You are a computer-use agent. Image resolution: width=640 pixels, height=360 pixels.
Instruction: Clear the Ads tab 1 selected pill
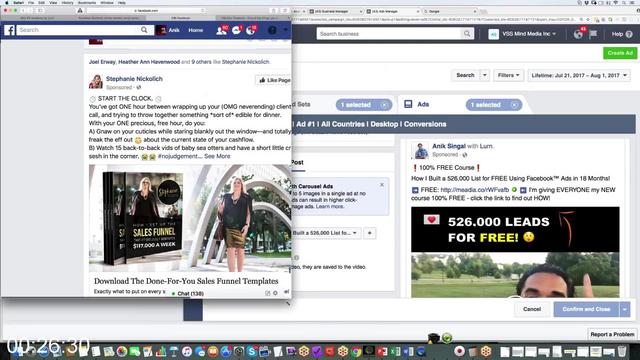click(x=514, y=105)
